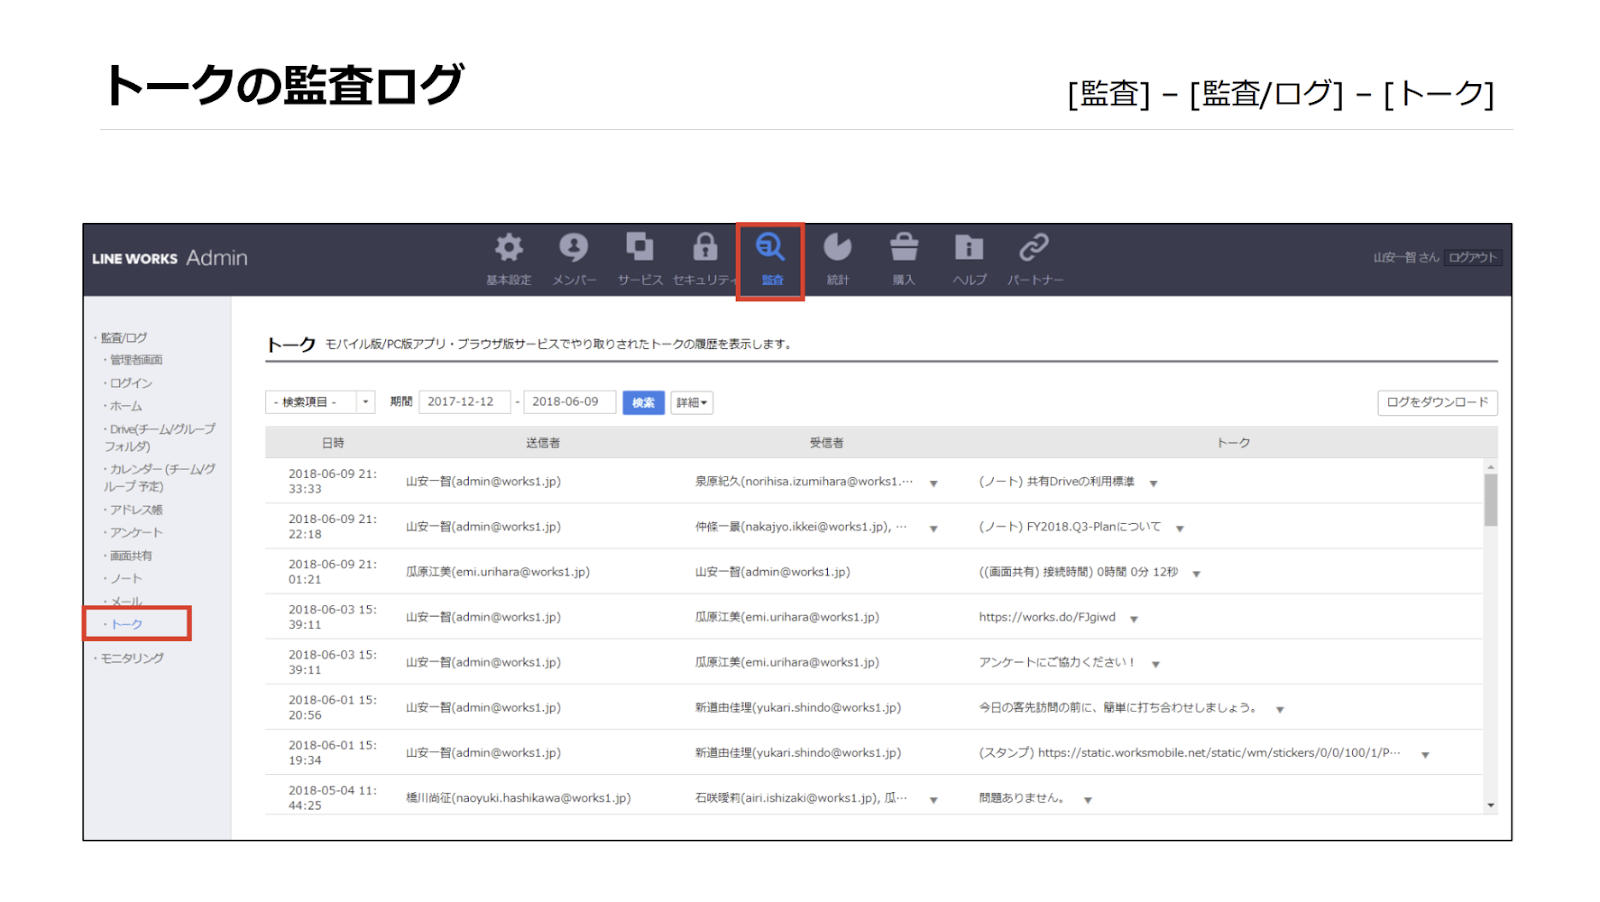This screenshot has width=1600, height=902.
Task: Expand the receiver list for nakajyo.ikkei entry
Action: click(x=933, y=527)
